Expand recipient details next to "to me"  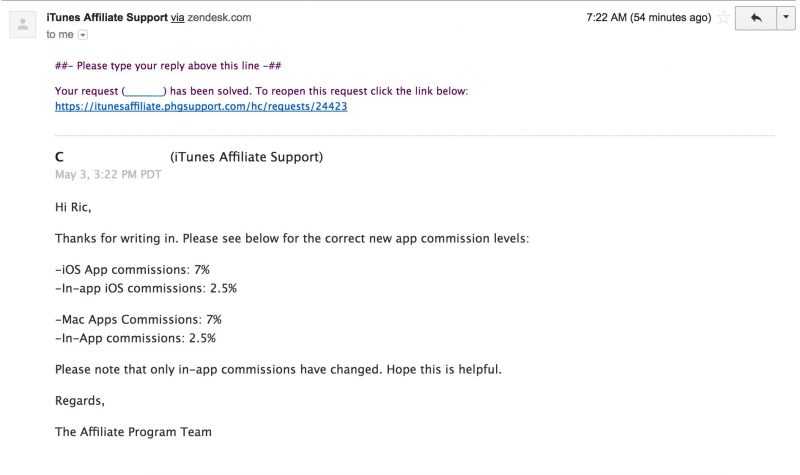click(x=83, y=35)
